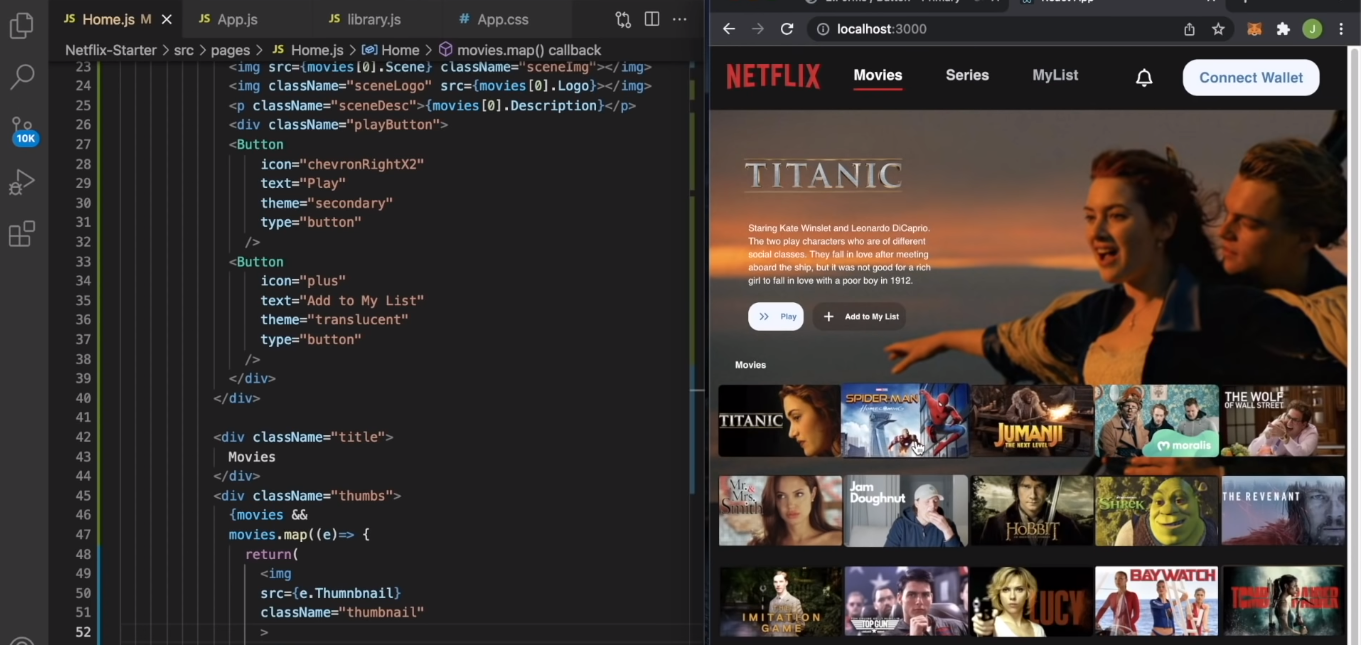Open The Revenant thumbnail
The width and height of the screenshot is (1361, 645).
click(1283, 510)
